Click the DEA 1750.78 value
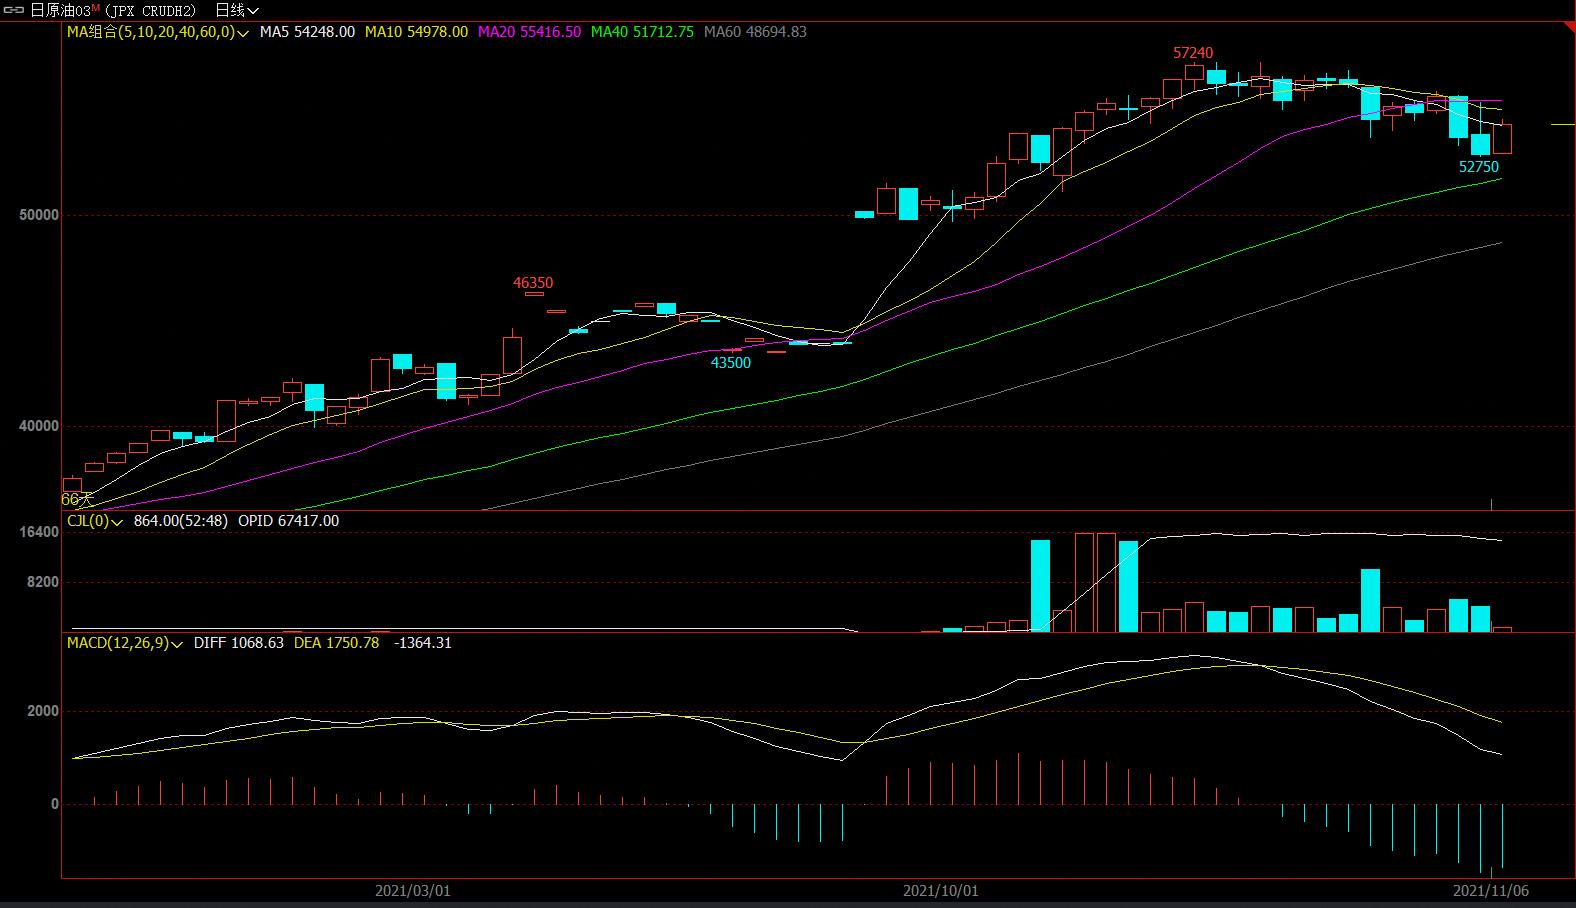 (336, 643)
